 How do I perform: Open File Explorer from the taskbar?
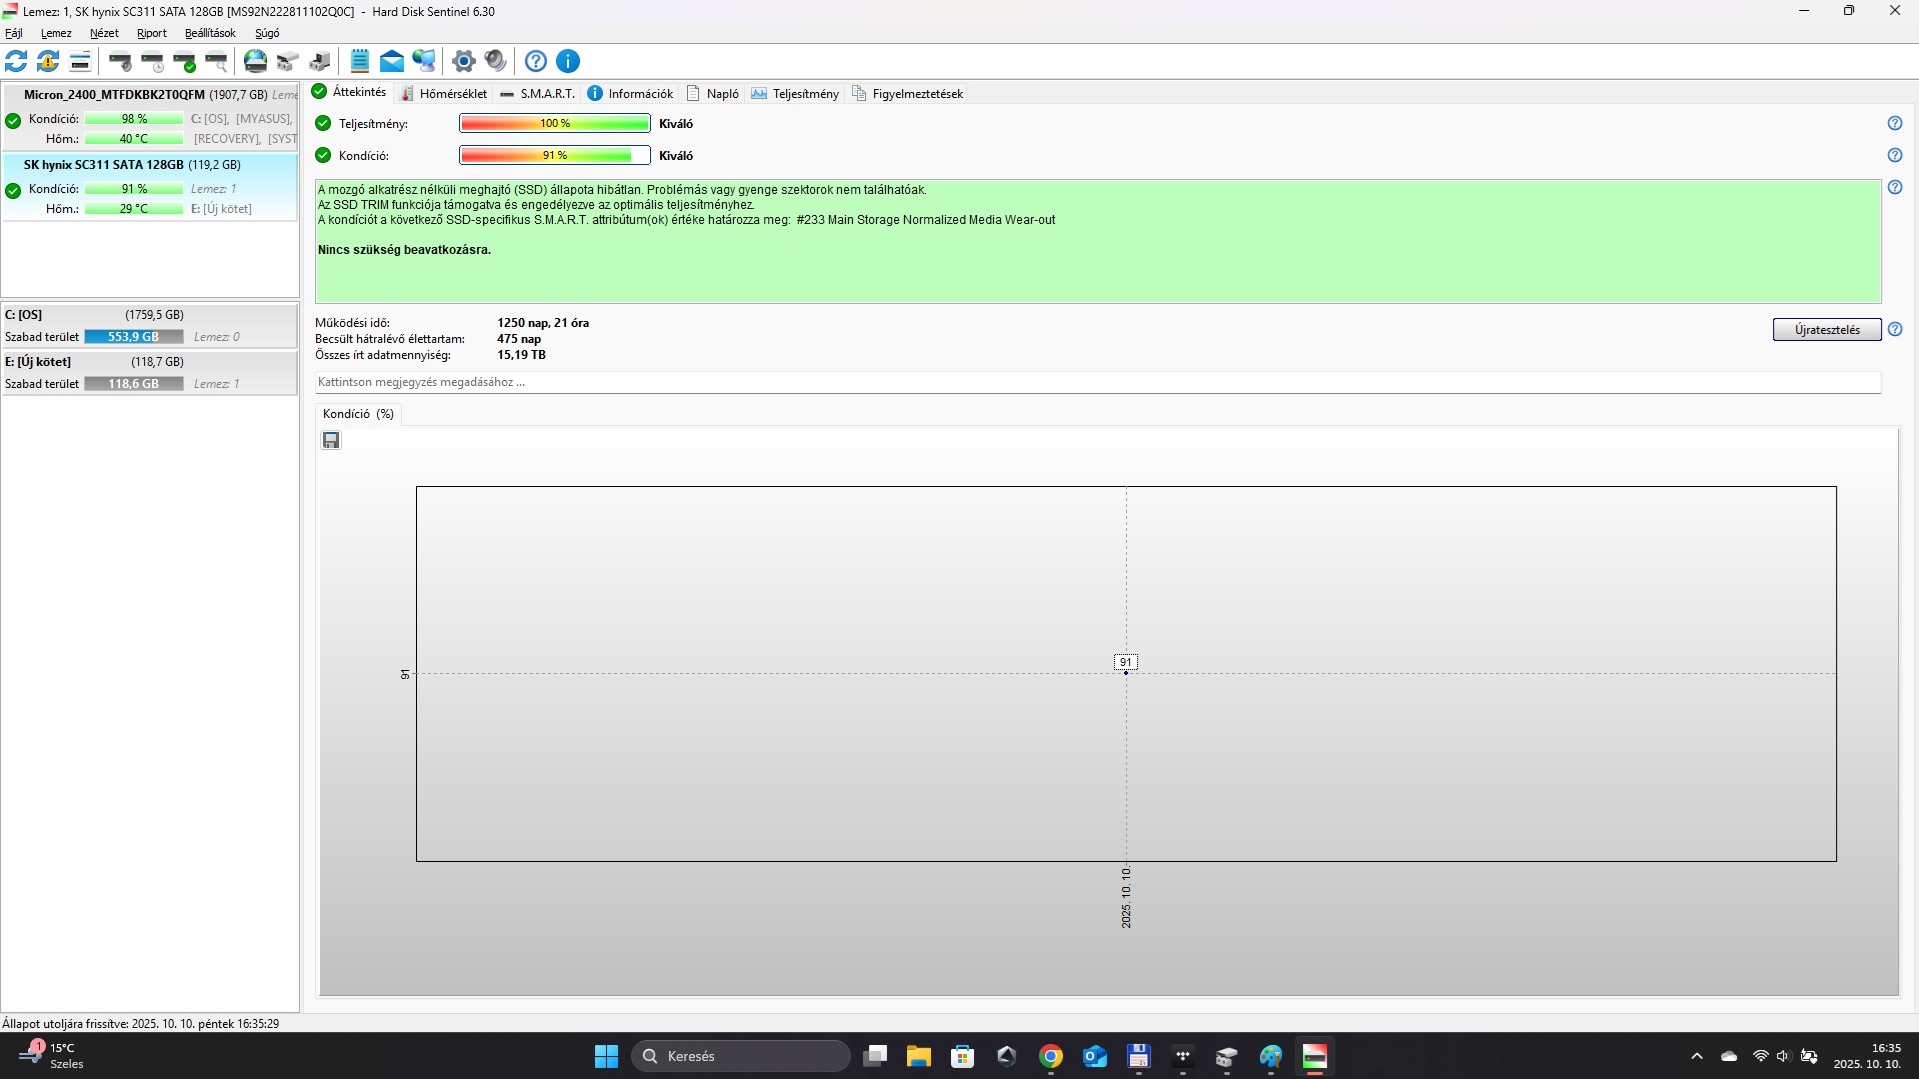(919, 1056)
